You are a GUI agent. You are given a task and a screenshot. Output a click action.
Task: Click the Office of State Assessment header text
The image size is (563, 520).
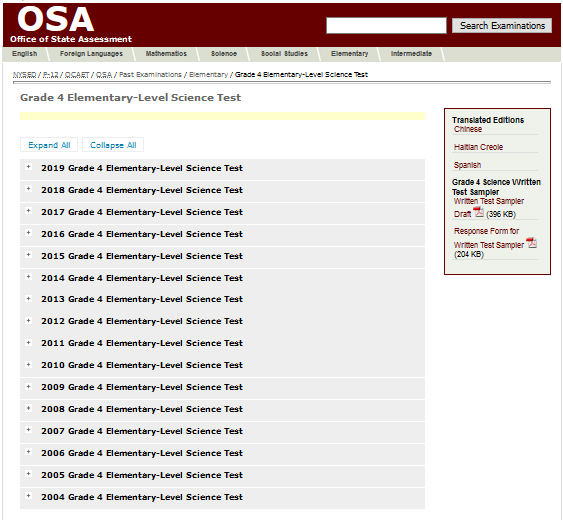(71, 39)
